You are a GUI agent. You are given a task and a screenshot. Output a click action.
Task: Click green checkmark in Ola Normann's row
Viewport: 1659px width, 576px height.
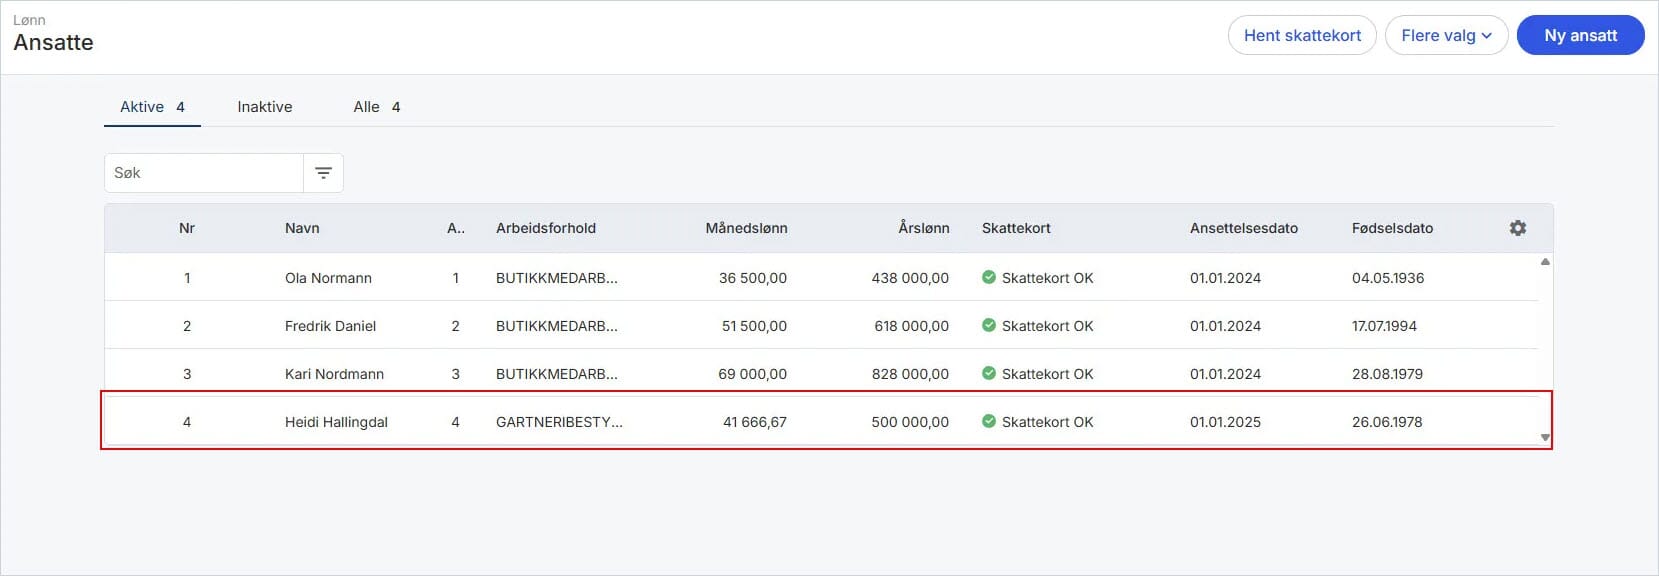pos(989,277)
